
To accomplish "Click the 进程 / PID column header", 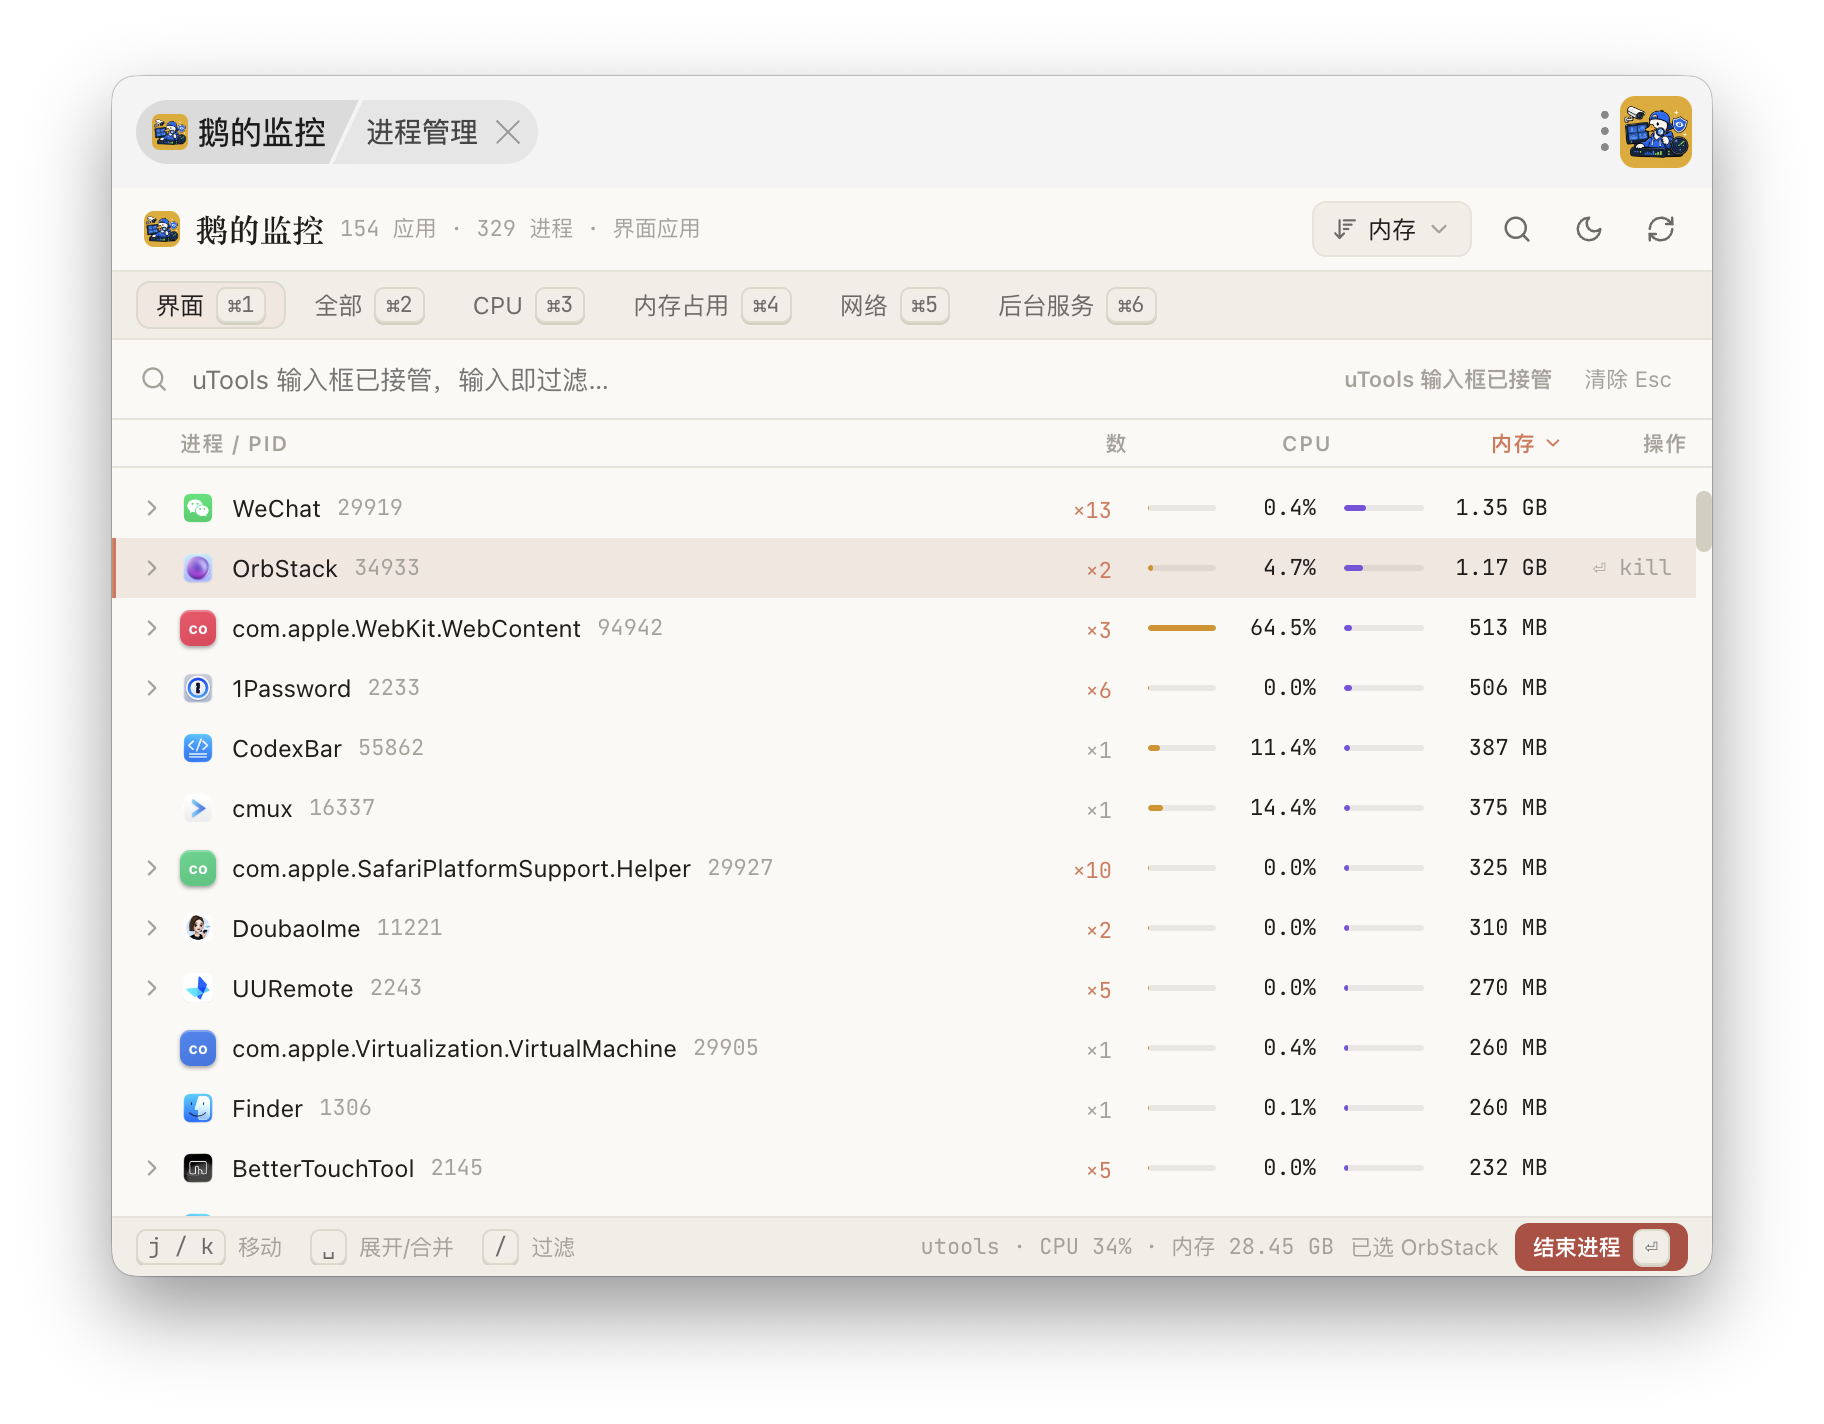I will (x=234, y=443).
